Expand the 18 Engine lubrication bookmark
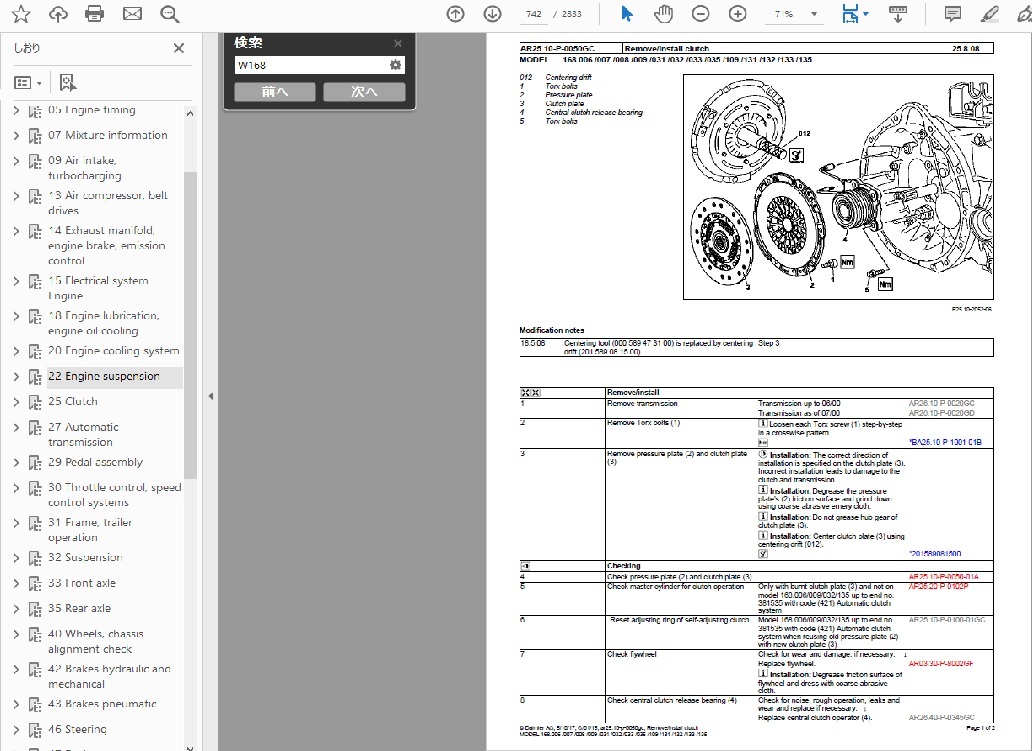 tap(16, 316)
